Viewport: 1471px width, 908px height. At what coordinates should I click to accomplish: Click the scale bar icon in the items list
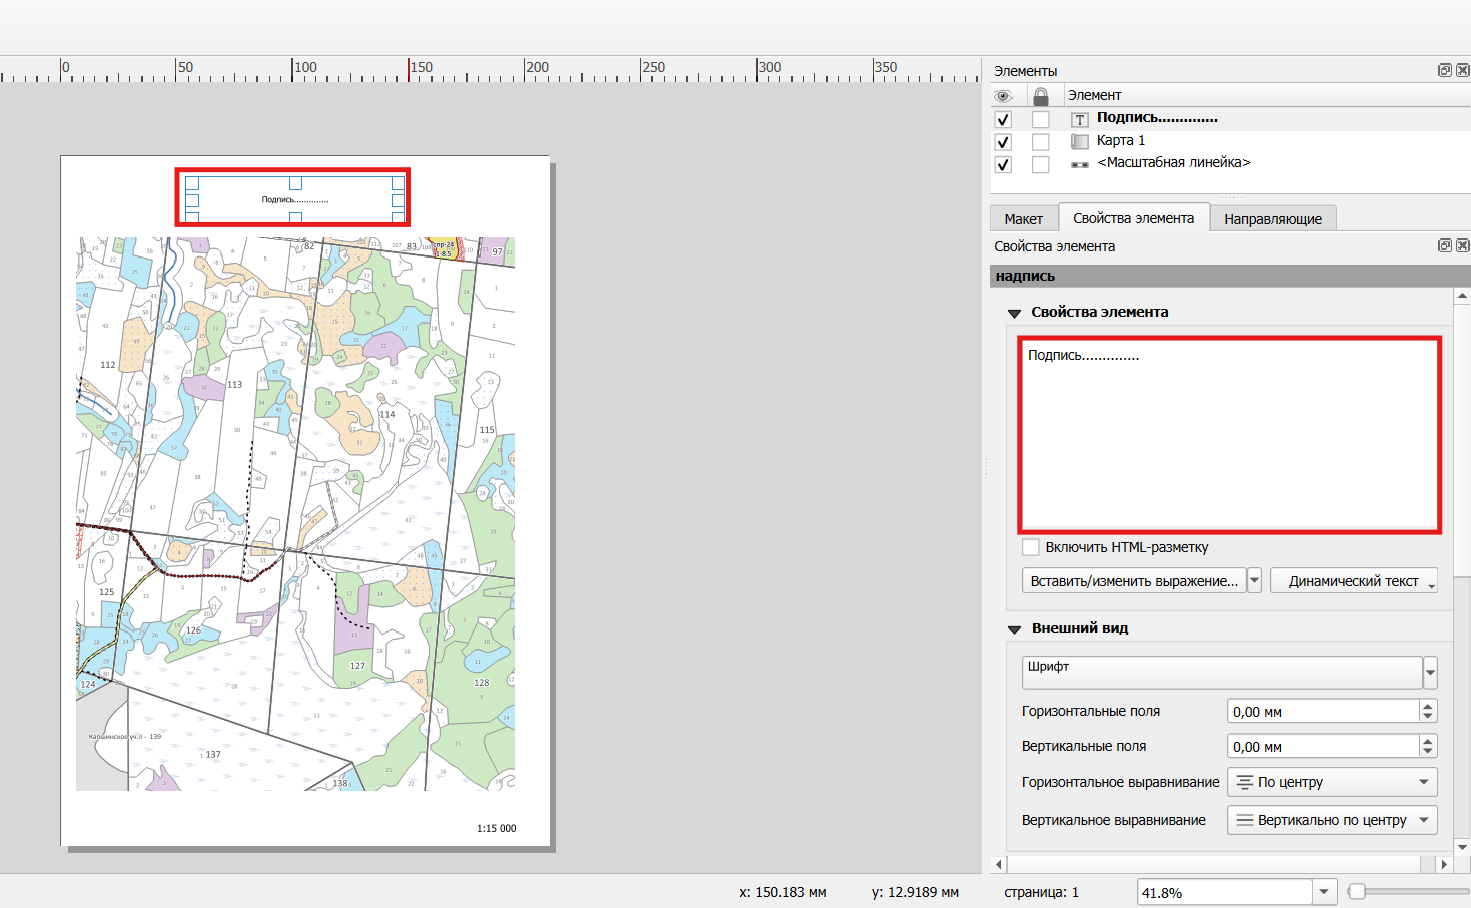pyautogui.click(x=1080, y=164)
